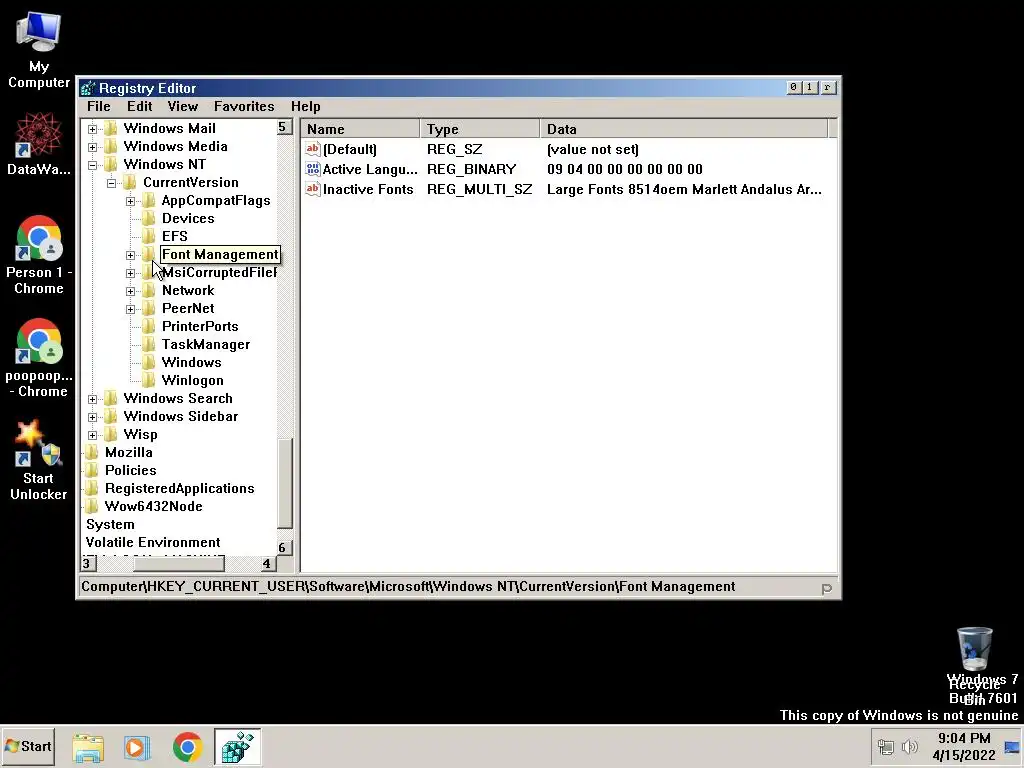Click the Policies folder icon
1024x768 pixels.
[92, 470]
